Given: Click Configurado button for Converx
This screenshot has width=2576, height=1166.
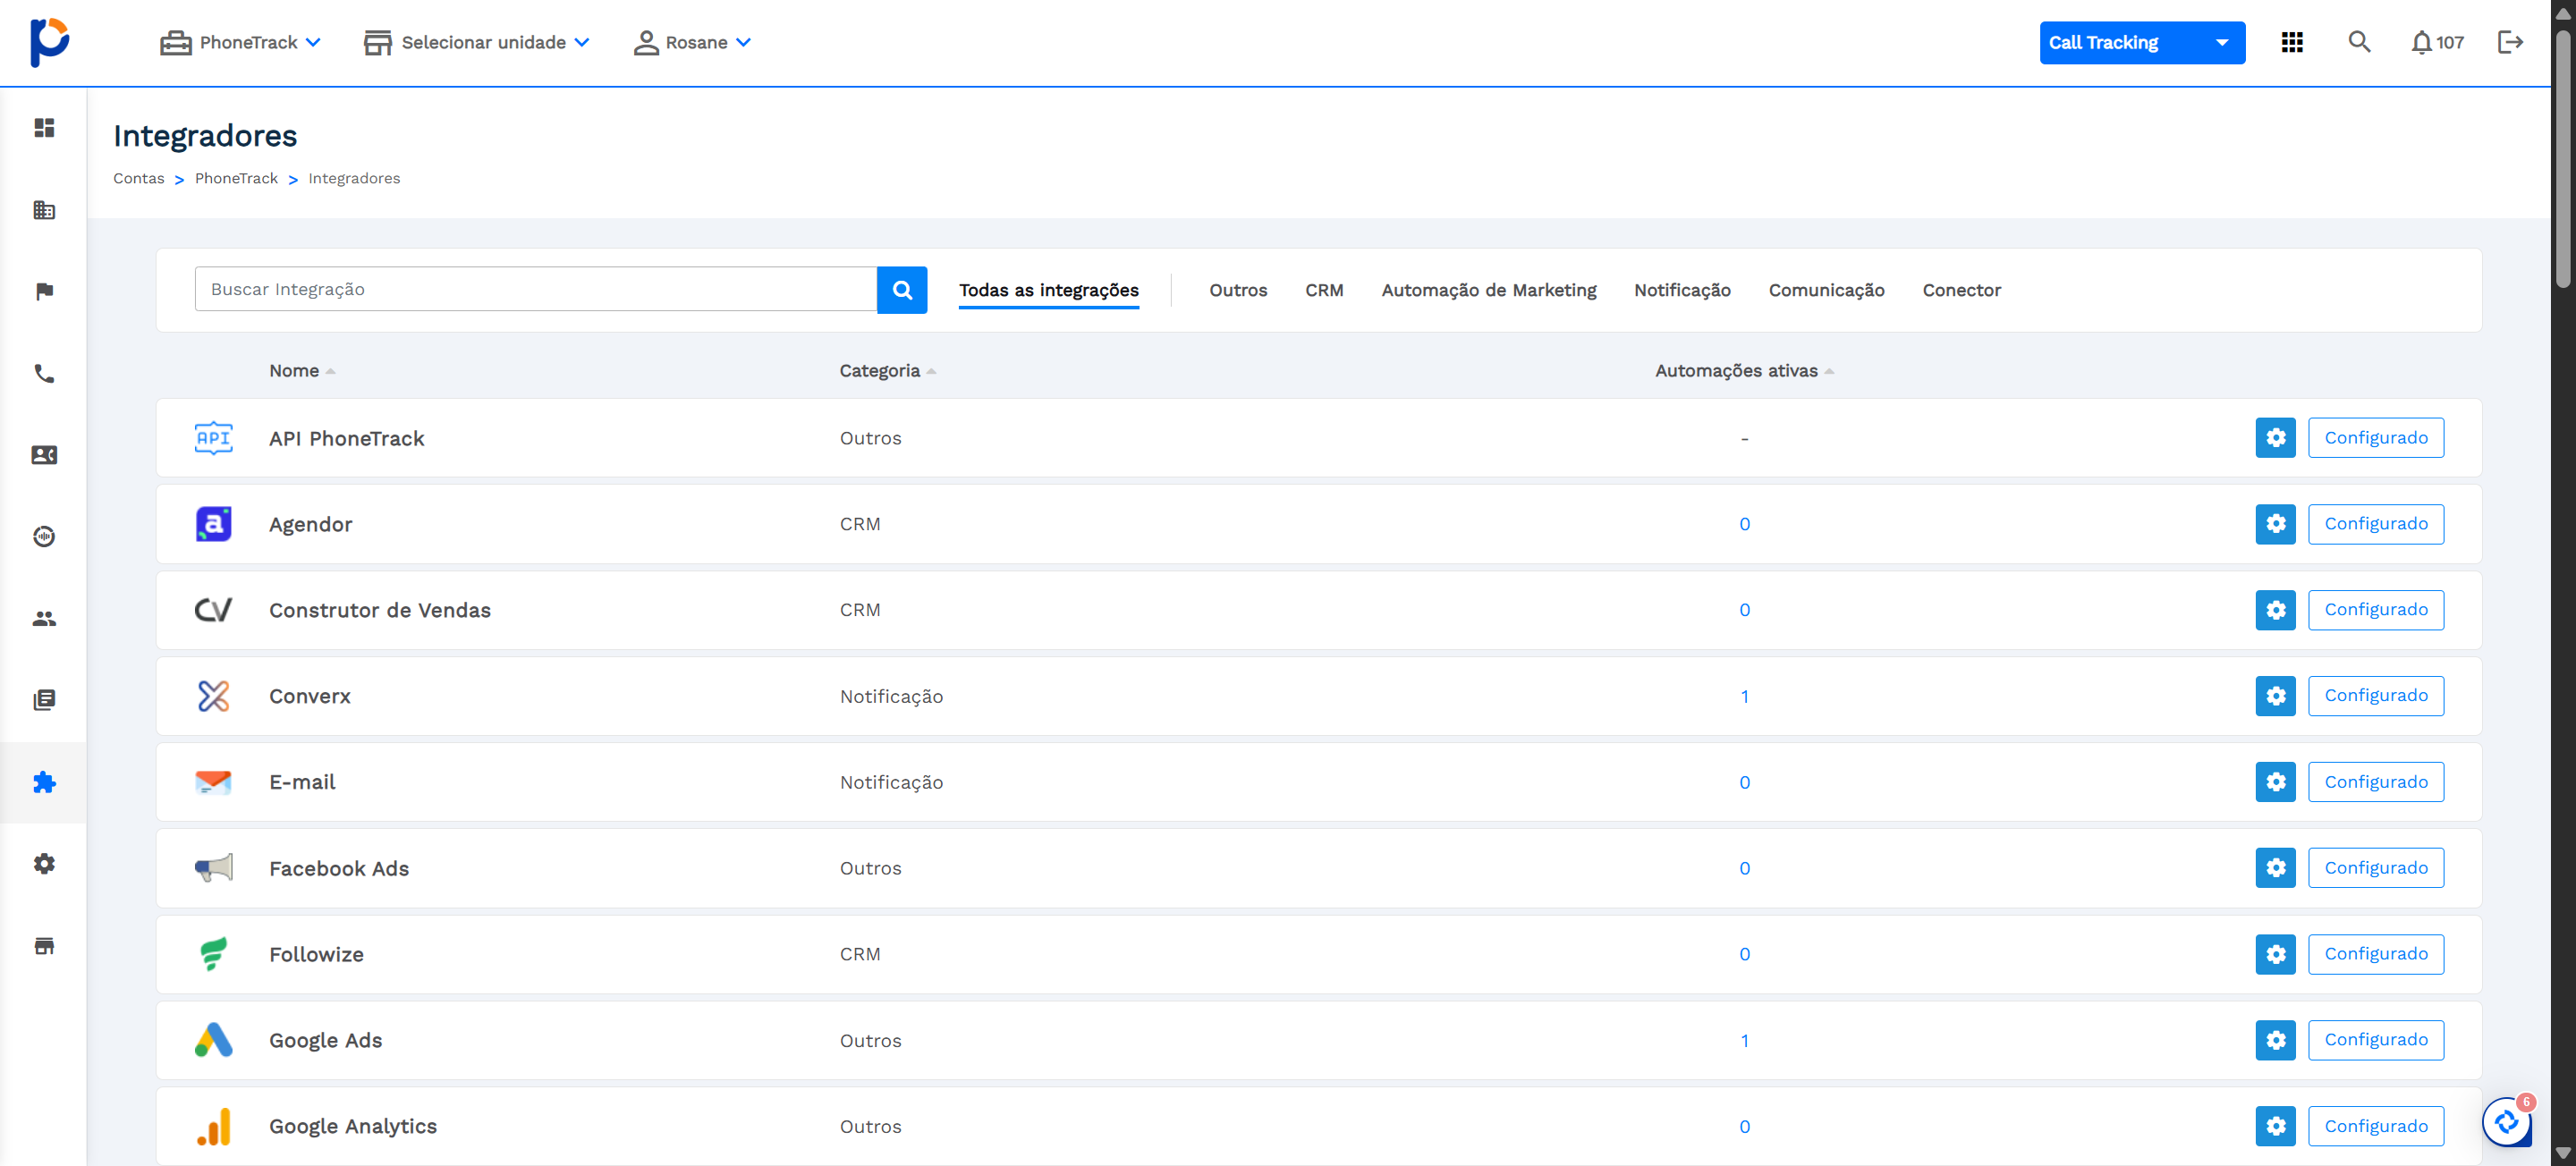Looking at the screenshot, I should click(x=2375, y=696).
